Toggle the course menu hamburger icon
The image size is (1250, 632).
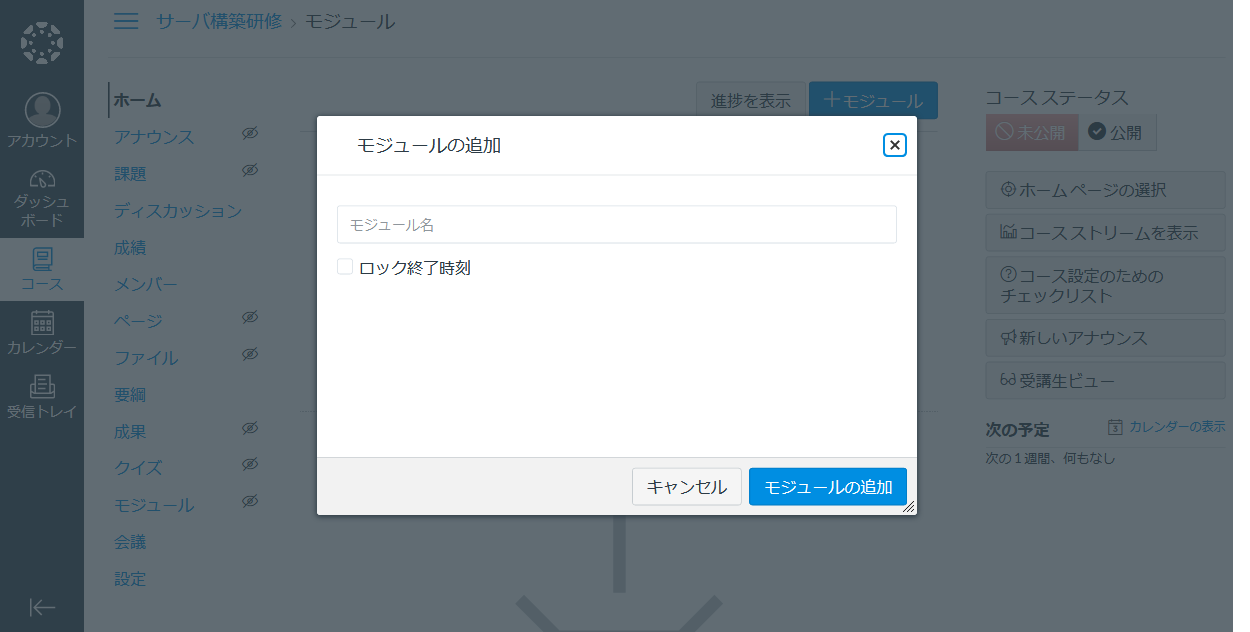126,21
